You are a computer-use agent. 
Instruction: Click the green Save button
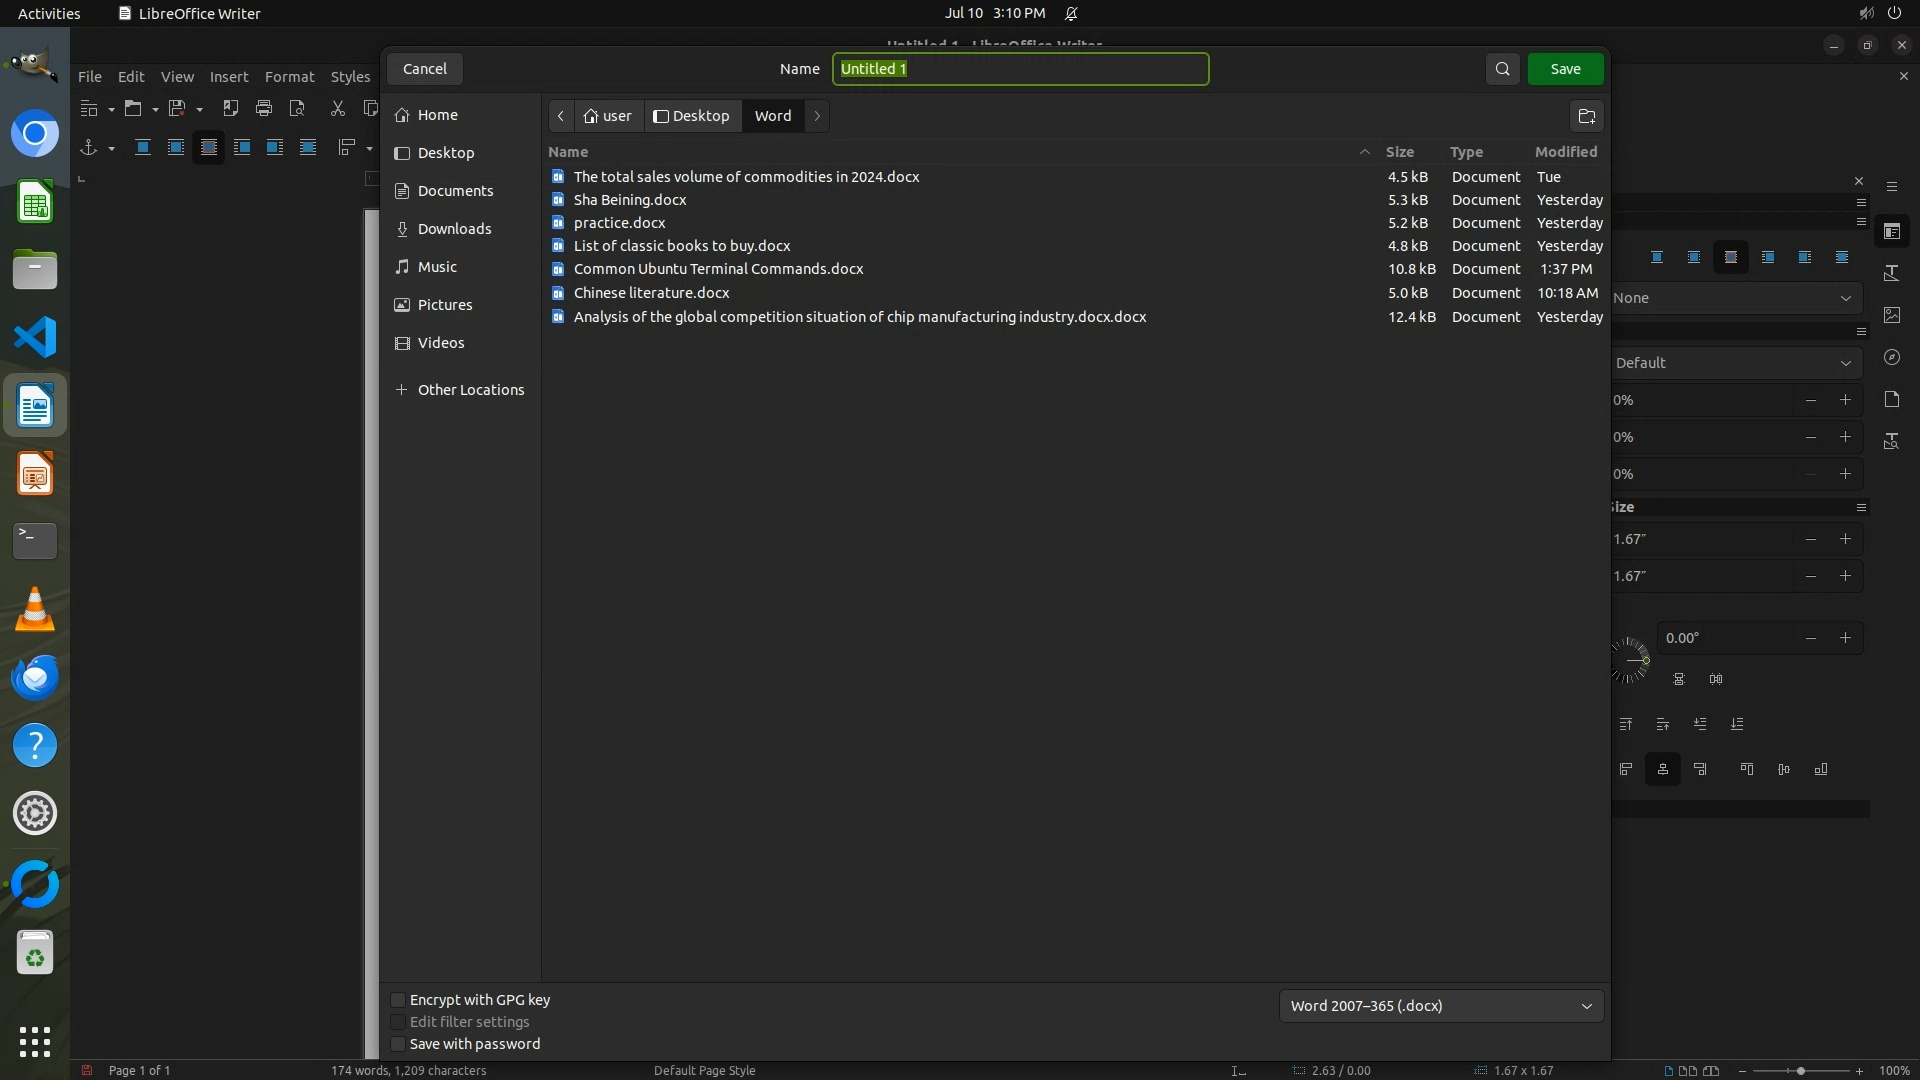[x=1565, y=69]
